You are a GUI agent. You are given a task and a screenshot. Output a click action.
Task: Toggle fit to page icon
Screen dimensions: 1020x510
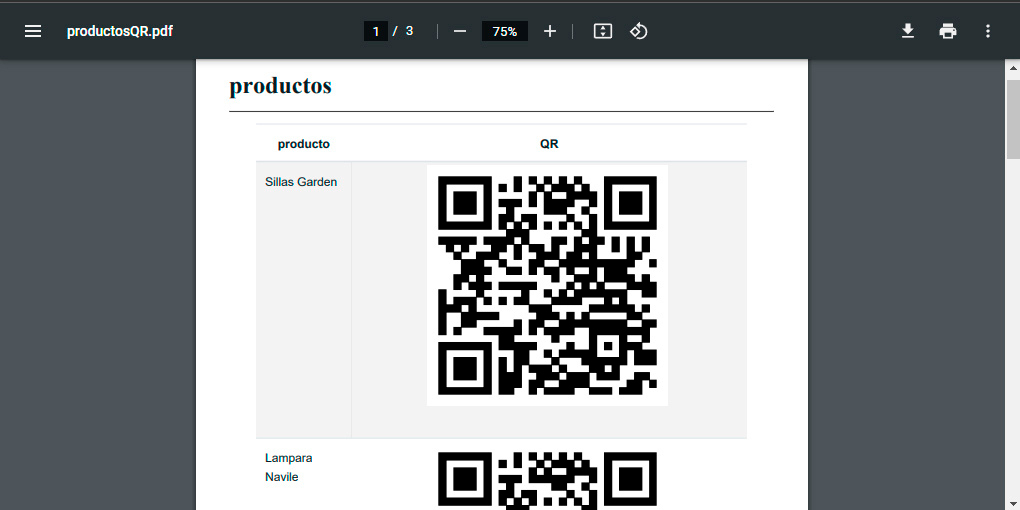tap(603, 31)
